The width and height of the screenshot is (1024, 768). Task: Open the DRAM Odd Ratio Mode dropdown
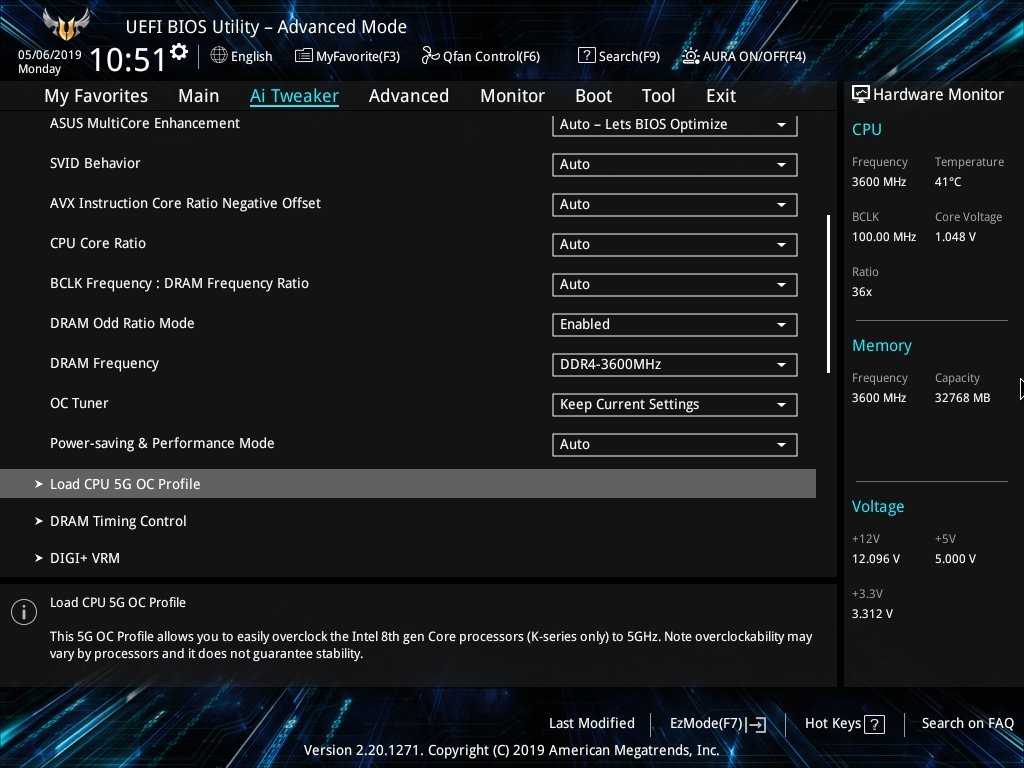tap(674, 325)
